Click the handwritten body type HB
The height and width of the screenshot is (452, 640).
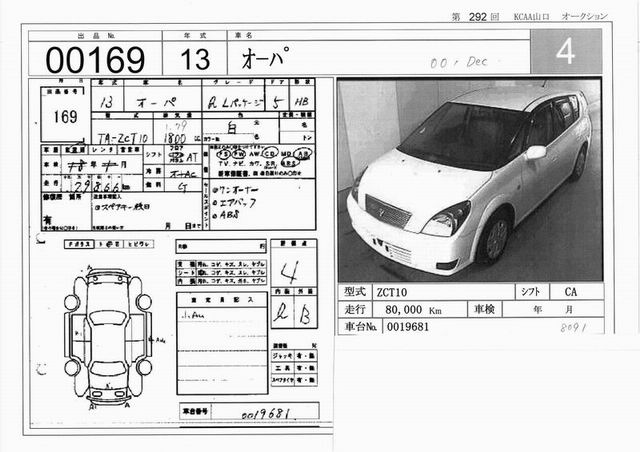(302, 102)
